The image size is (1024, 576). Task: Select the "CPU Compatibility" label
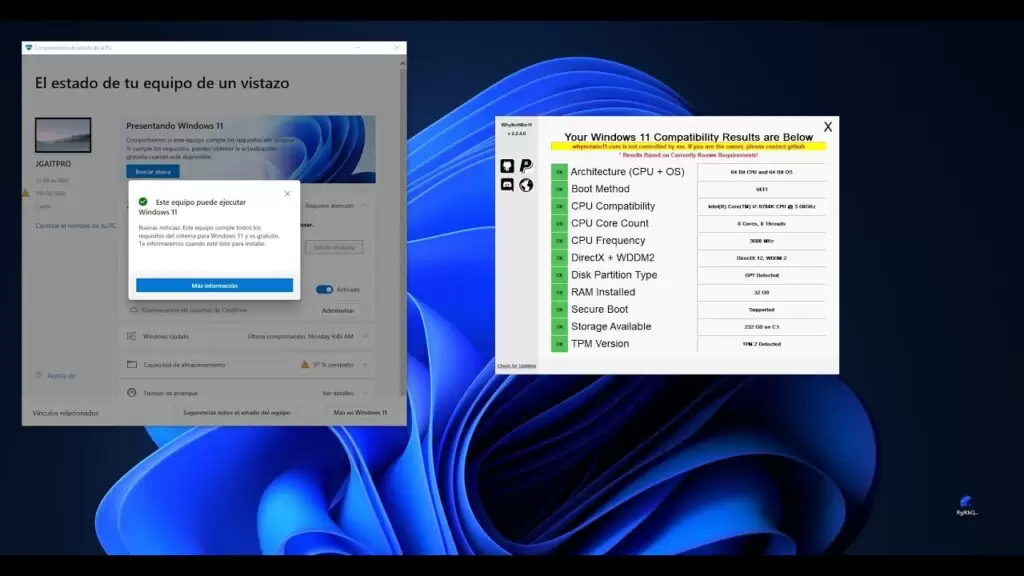(x=613, y=206)
